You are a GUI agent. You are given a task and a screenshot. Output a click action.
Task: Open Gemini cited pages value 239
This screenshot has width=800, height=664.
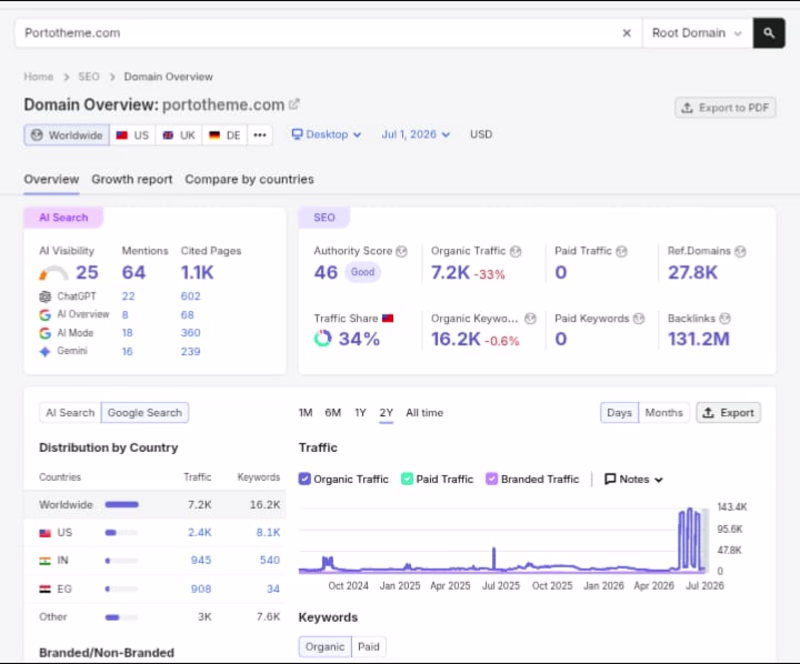(x=190, y=352)
